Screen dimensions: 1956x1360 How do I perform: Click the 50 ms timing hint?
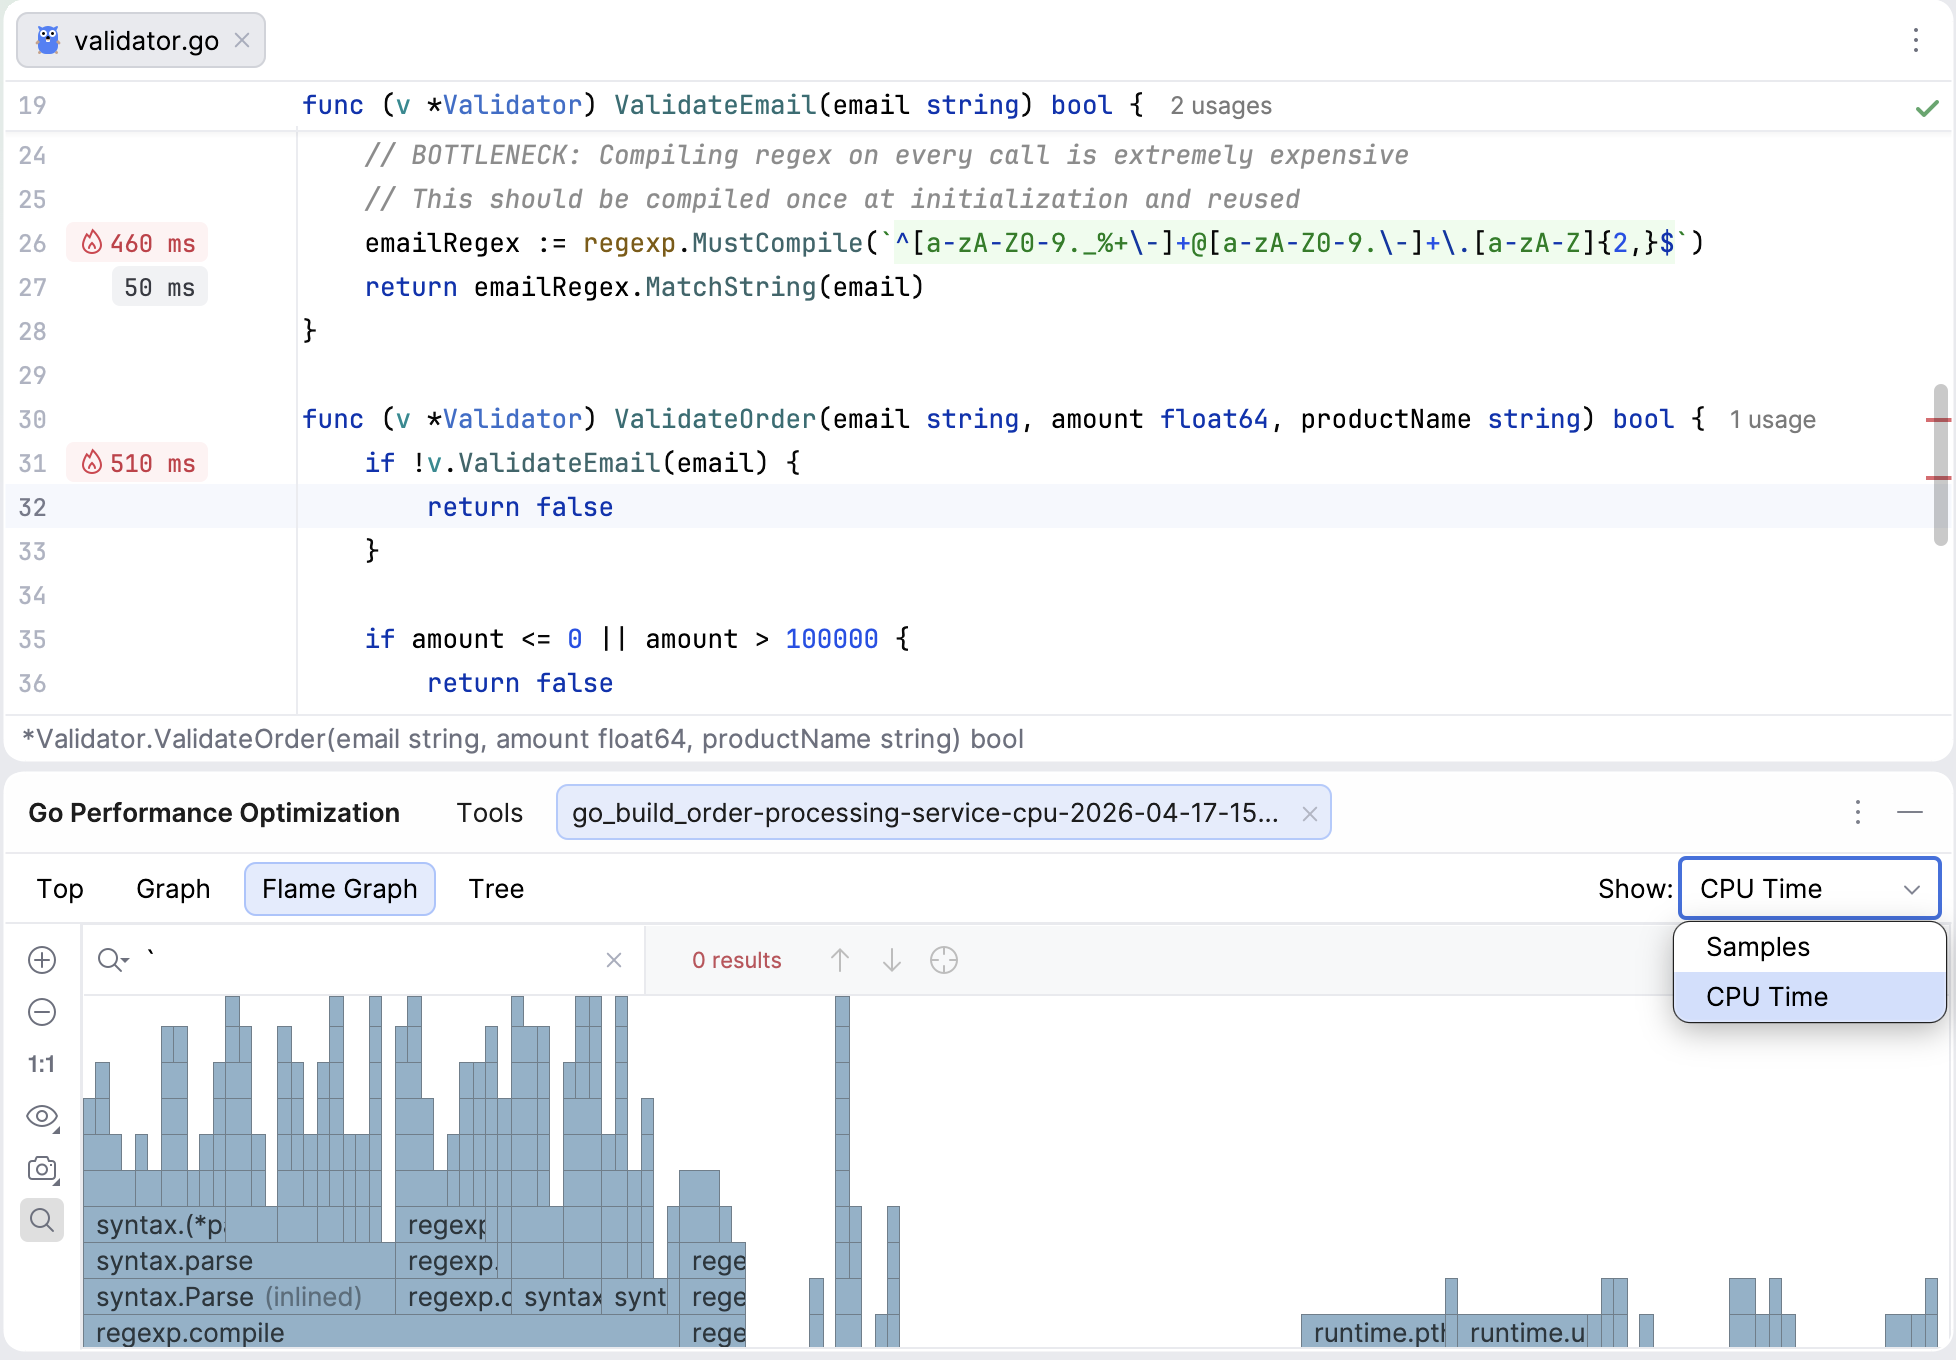point(160,287)
